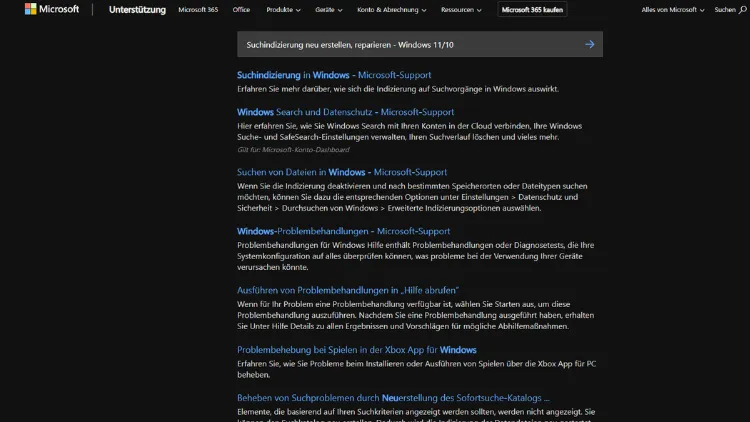Viewport: 750px width, 422px height.
Task: Open Windows-Problembehandlungen result
Action: [343, 231]
